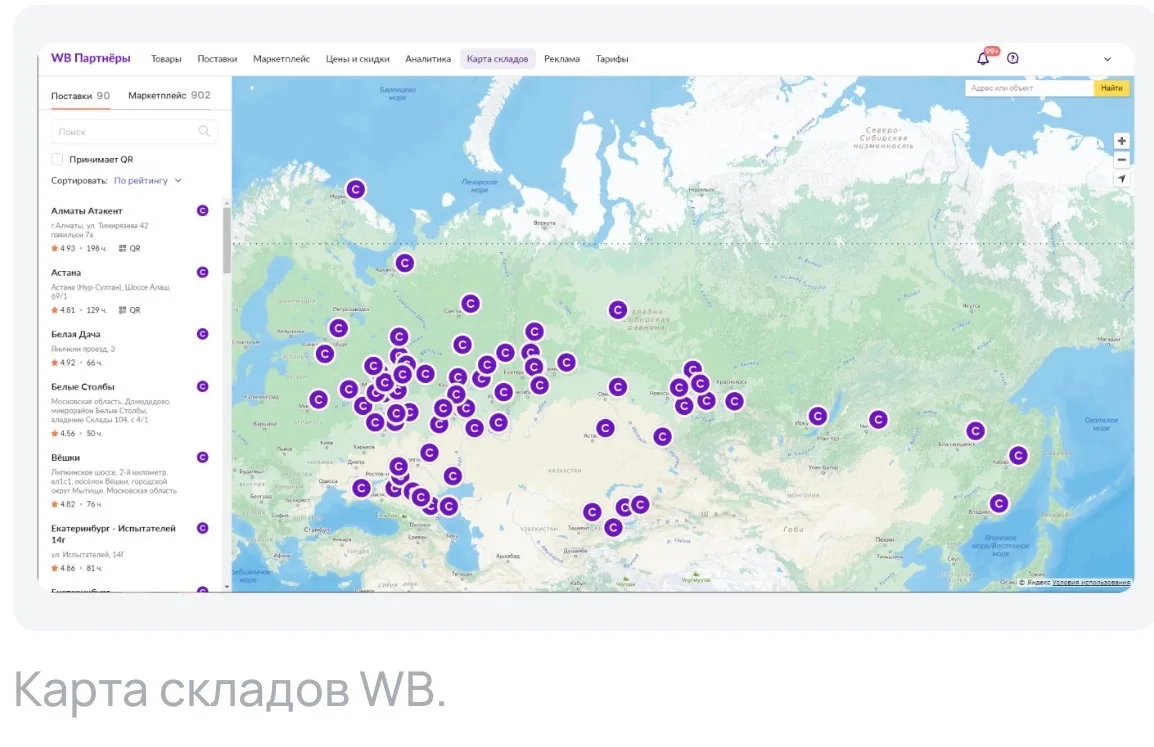This screenshot has height=747, width=1154.
Task: Click the Адрес или объект map input
Action: coord(1029,88)
